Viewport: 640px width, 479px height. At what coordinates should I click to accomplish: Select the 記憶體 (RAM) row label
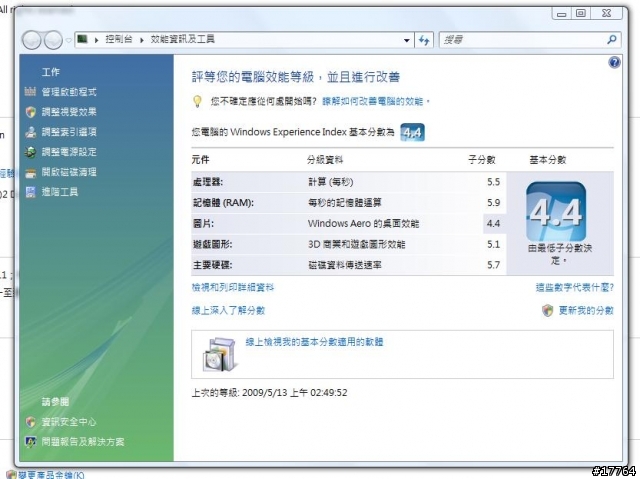click(x=223, y=203)
